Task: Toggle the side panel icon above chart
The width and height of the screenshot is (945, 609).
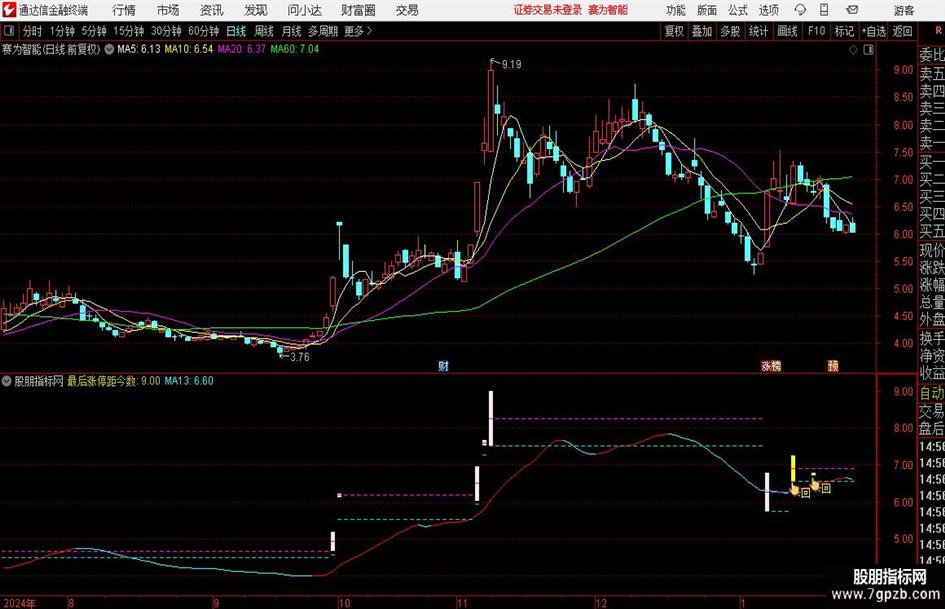Action: point(868,50)
